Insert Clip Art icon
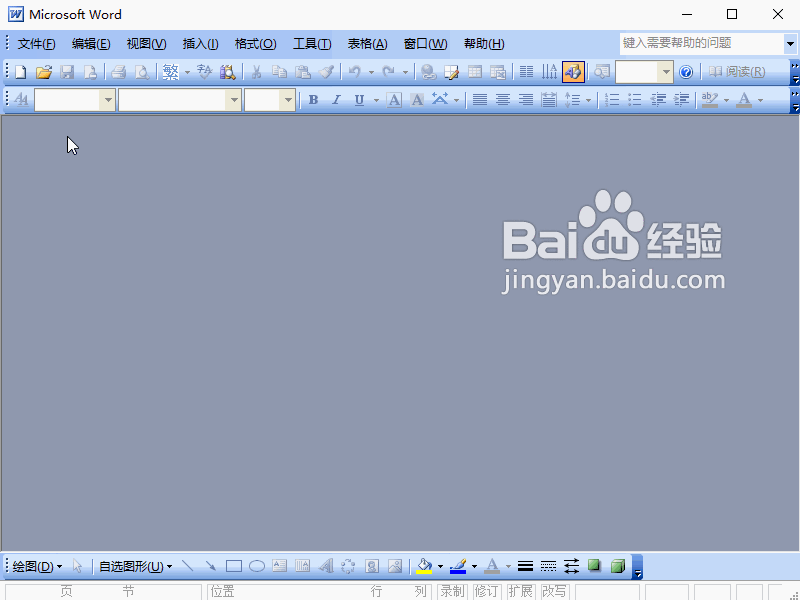The height and width of the screenshot is (600, 800). coord(372,566)
